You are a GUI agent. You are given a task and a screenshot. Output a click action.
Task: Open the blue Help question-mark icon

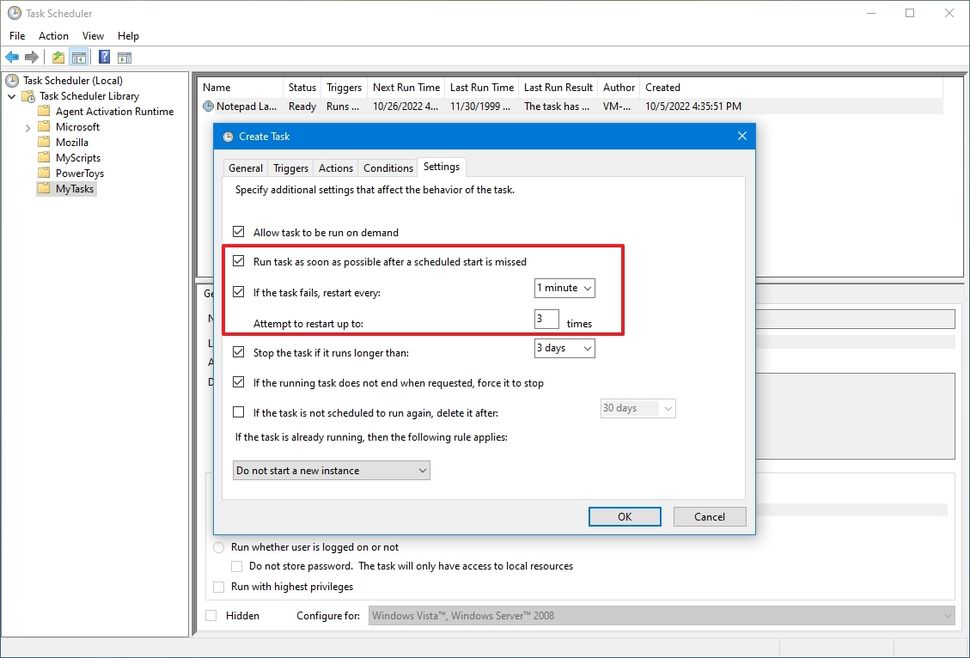(105, 58)
